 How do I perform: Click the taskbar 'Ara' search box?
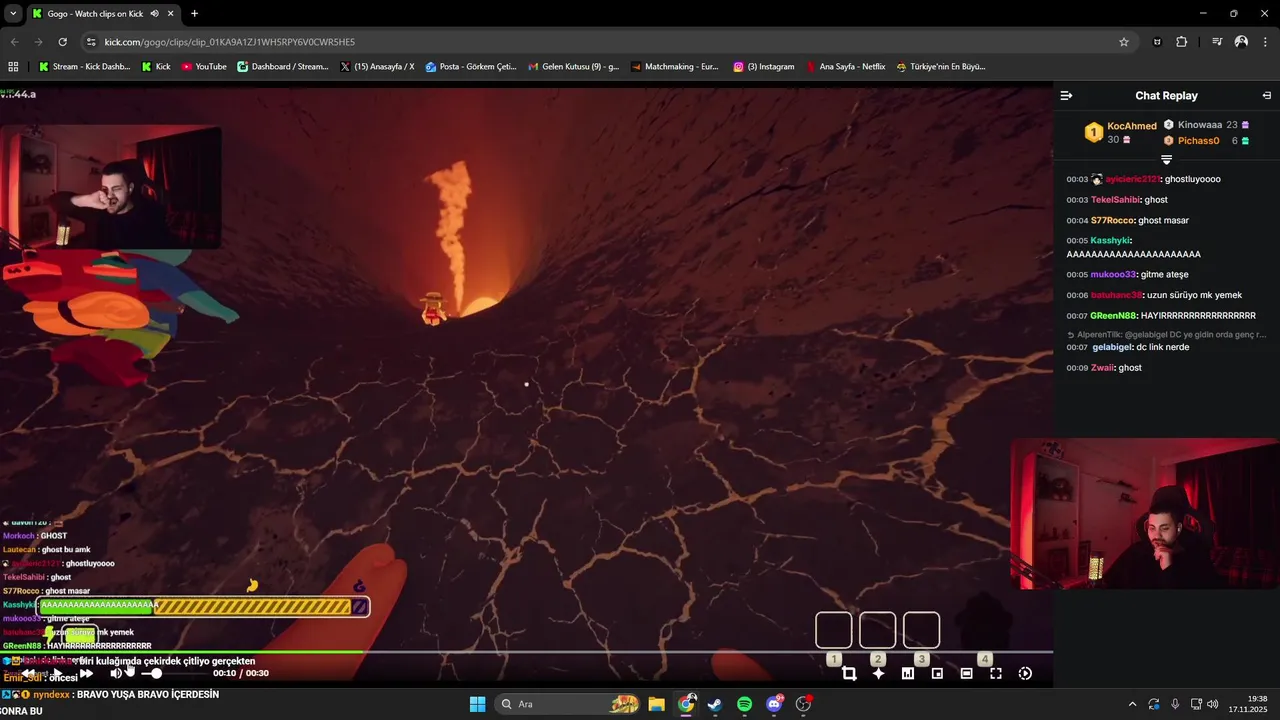point(569,704)
